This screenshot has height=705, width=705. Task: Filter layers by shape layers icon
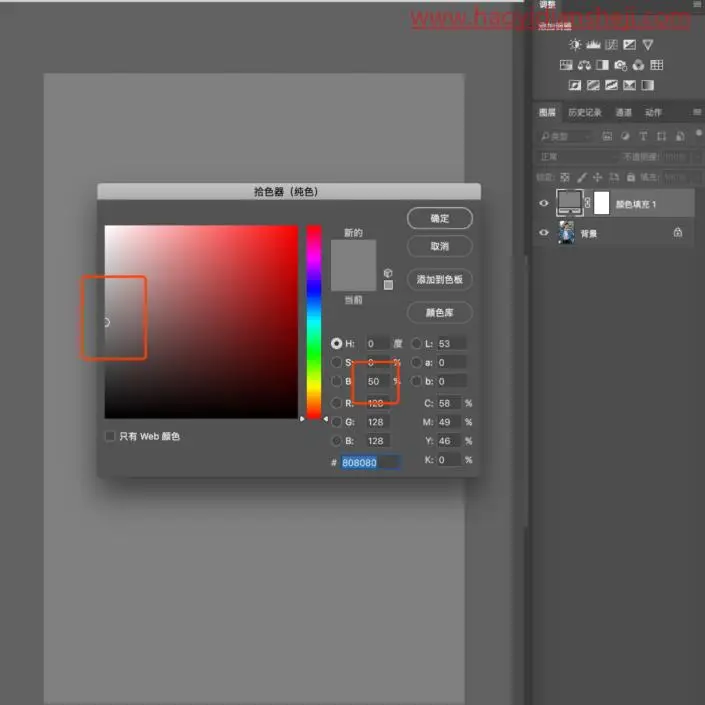click(661, 136)
